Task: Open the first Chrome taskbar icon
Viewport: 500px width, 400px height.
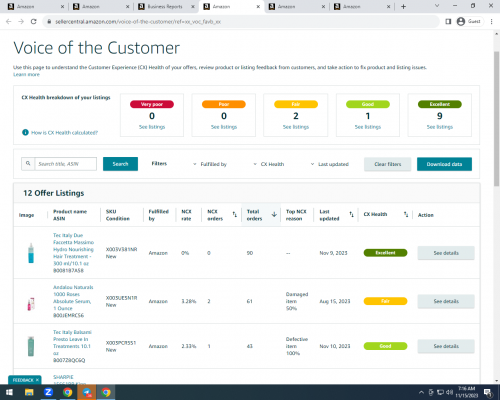Action: point(68,392)
